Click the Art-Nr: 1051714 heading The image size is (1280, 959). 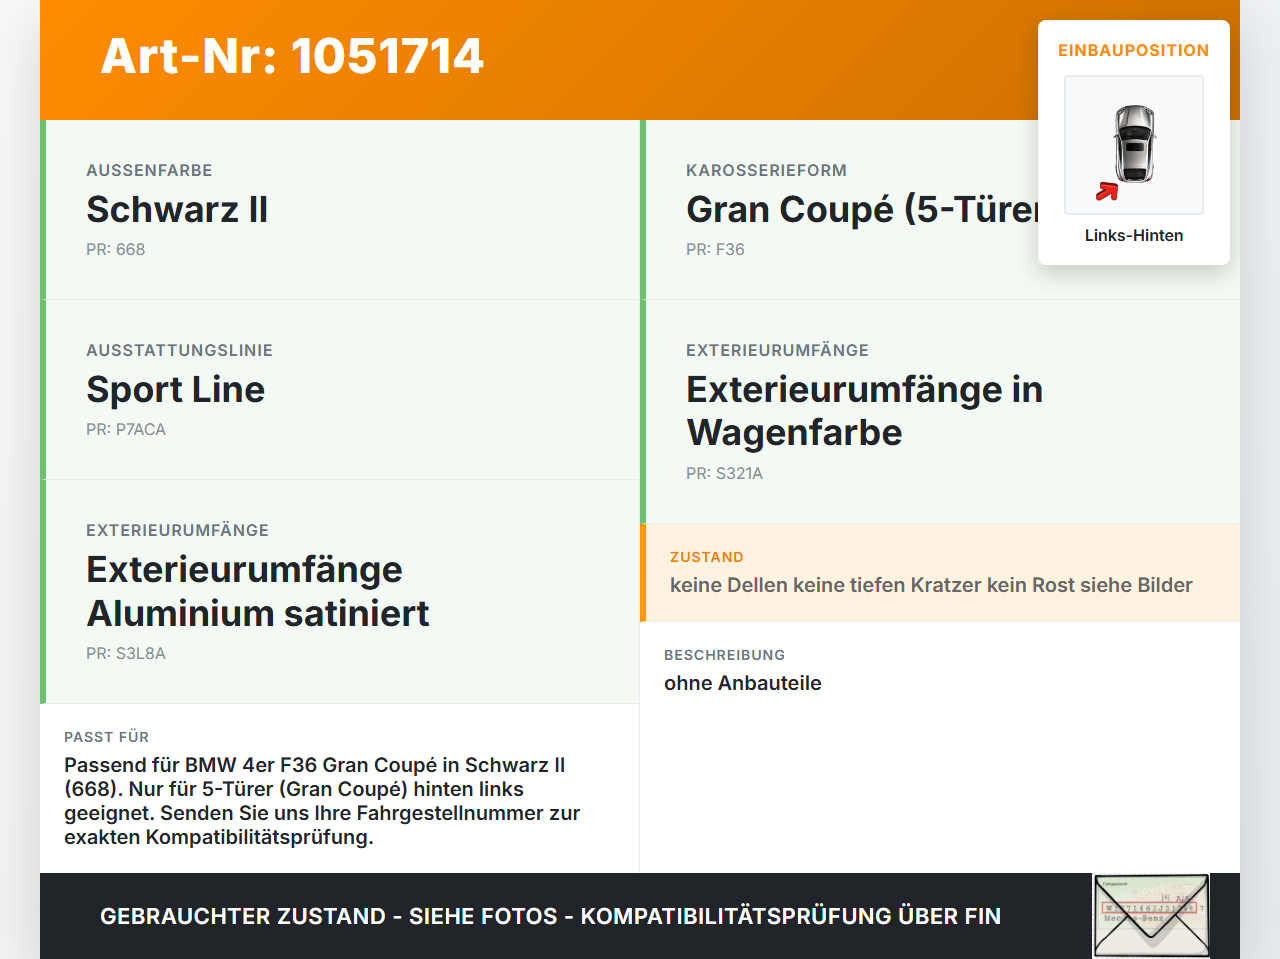(x=292, y=56)
